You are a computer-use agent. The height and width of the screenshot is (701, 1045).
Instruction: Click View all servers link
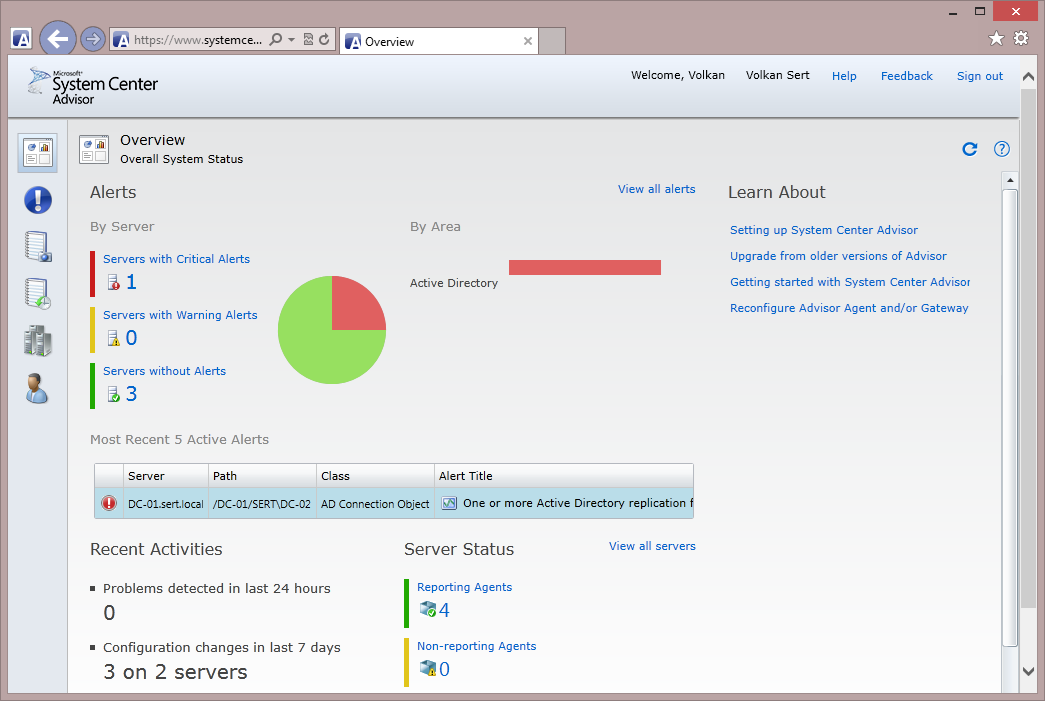(x=652, y=546)
